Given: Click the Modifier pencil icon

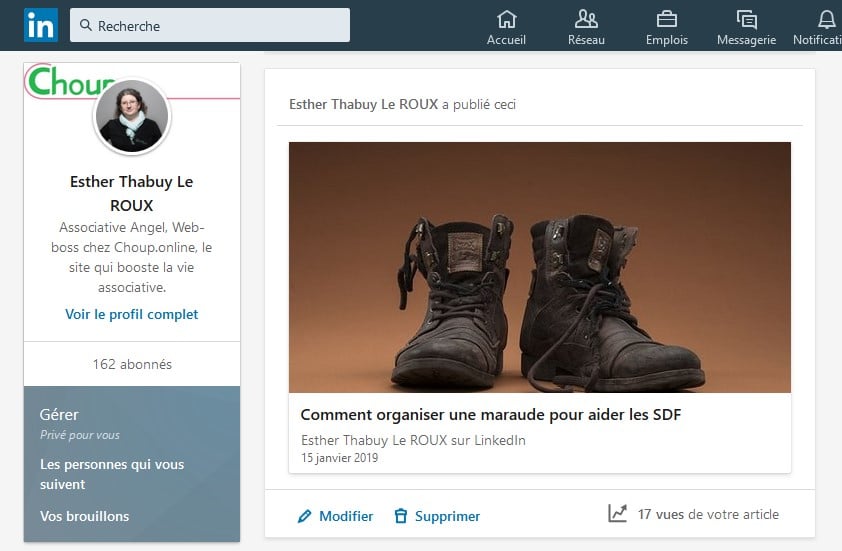Looking at the screenshot, I should tap(304, 516).
